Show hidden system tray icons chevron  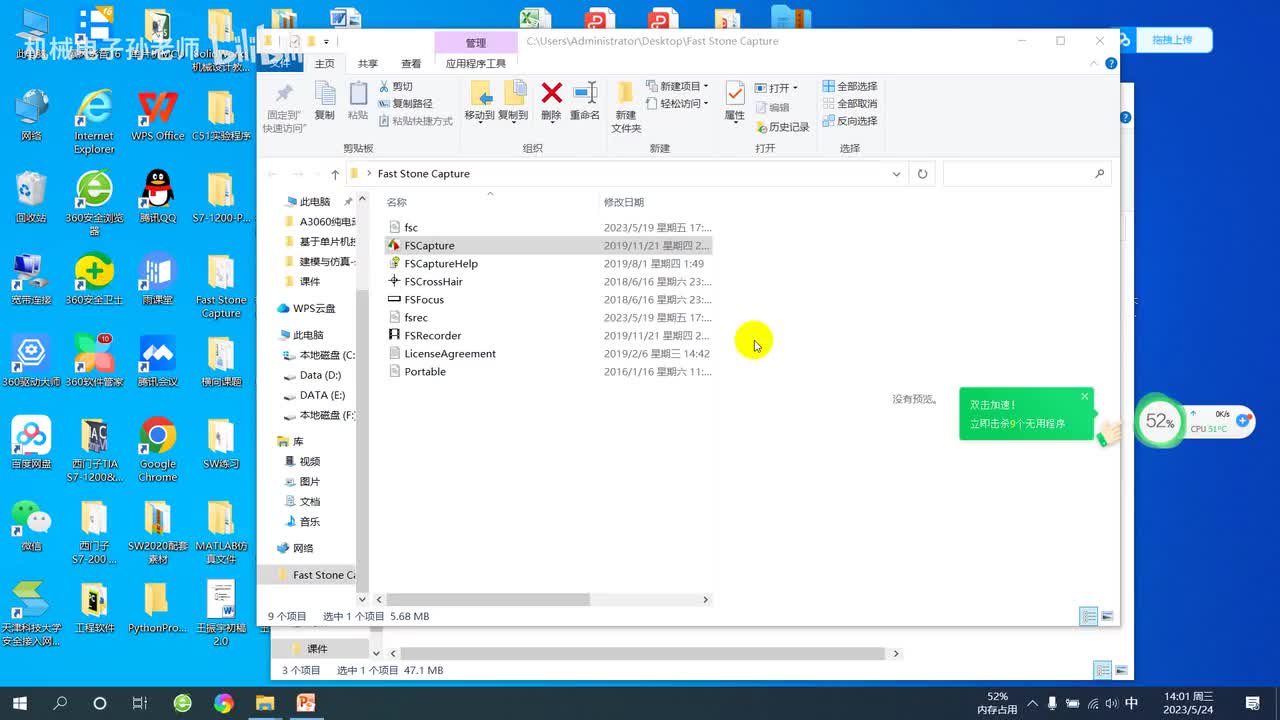click(1032, 703)
